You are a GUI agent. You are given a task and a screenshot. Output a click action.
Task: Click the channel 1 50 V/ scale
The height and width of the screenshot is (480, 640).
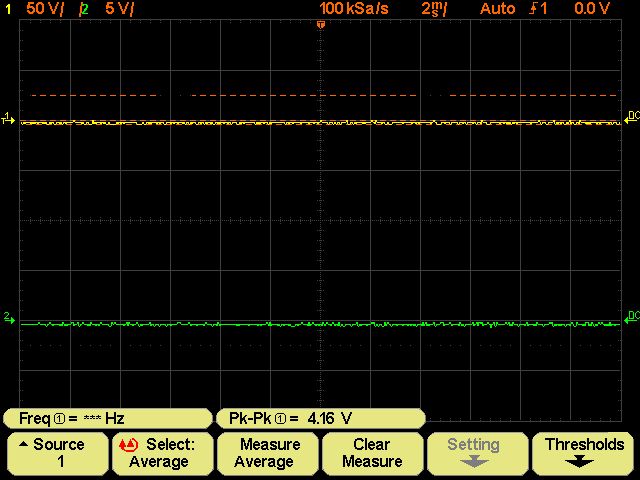coord(45,9)
